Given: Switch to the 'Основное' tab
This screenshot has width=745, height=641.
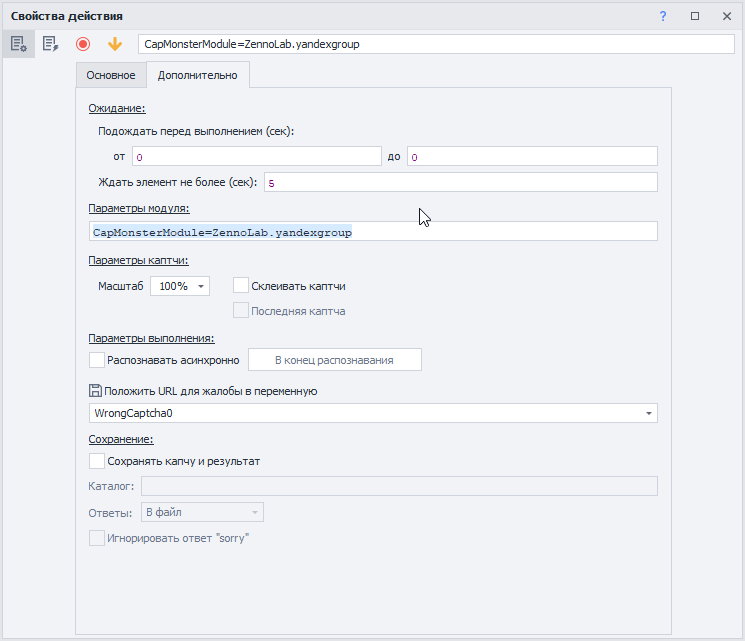Looking at the screenshot, I should pyautogui.click(x=110, y=75).
